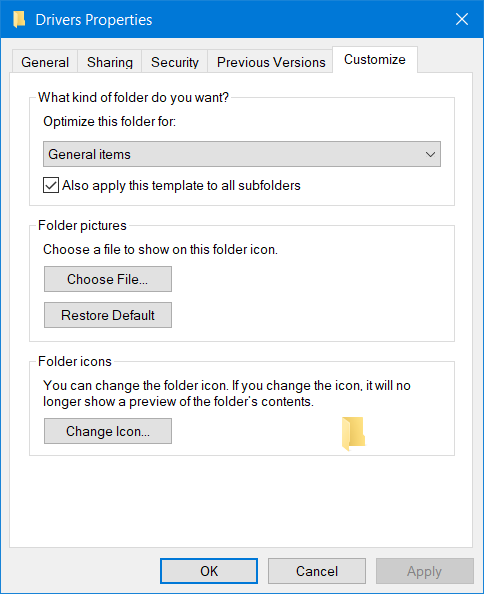
Task: Confirm with the OK button
Action: click(209, 571)
